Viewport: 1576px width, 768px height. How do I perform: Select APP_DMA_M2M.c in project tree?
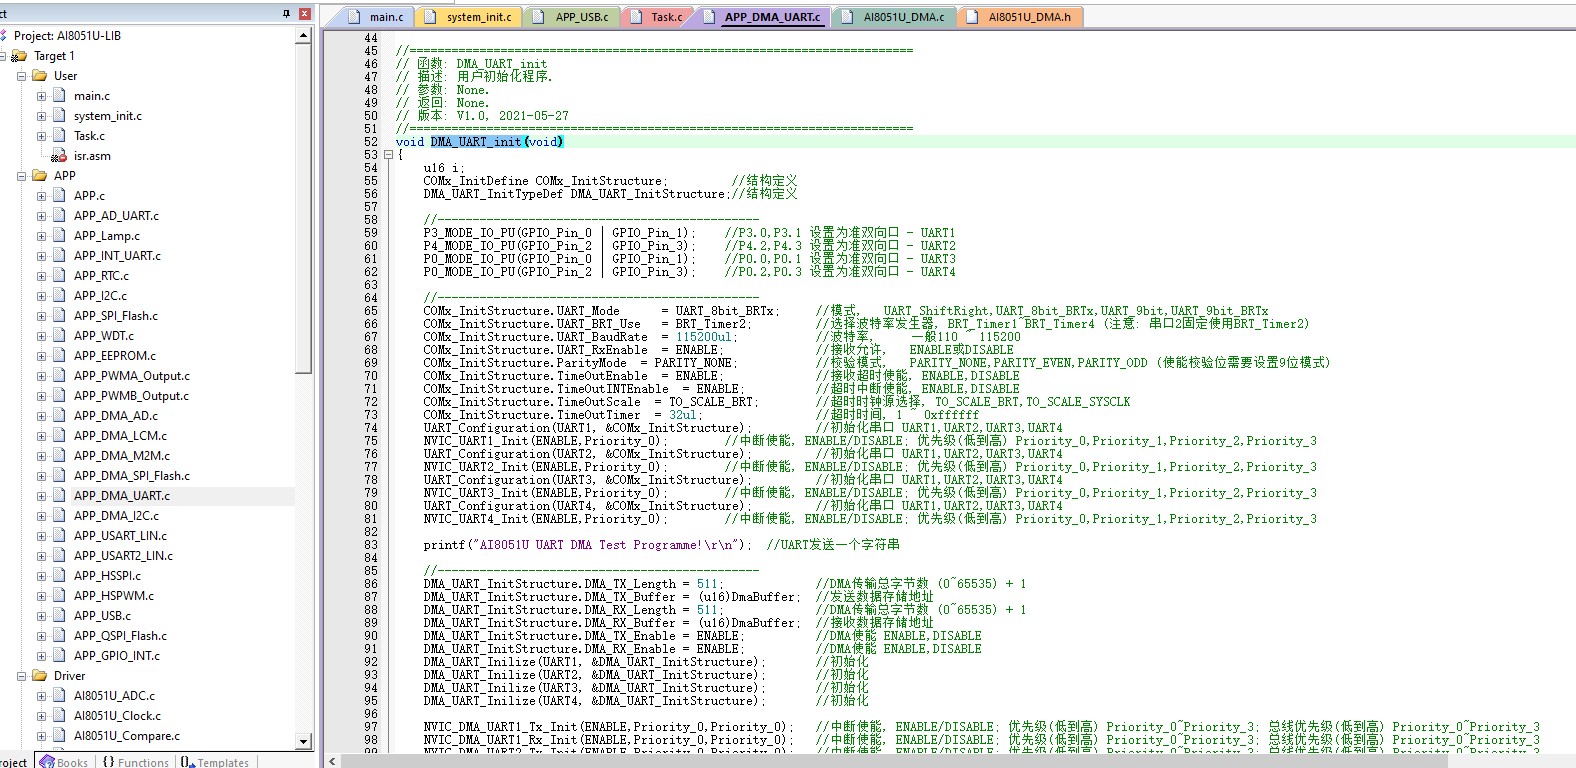122,456
